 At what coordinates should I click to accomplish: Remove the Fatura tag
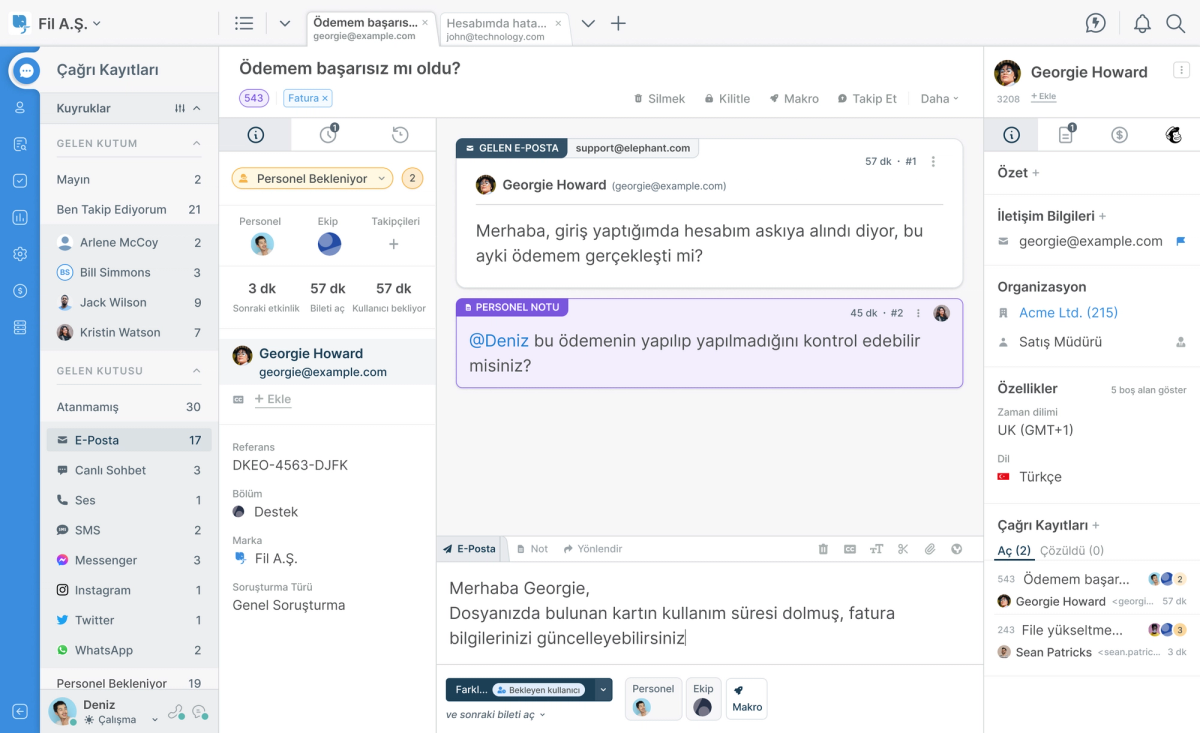click(325, 98)
